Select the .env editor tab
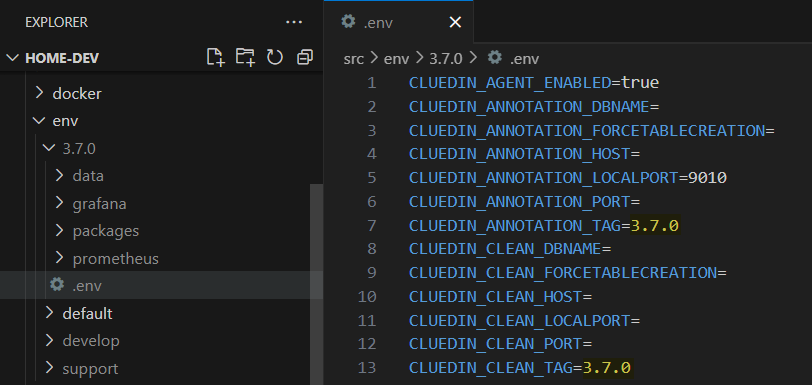This screenshot has height=385, width=812. [398, 22]
